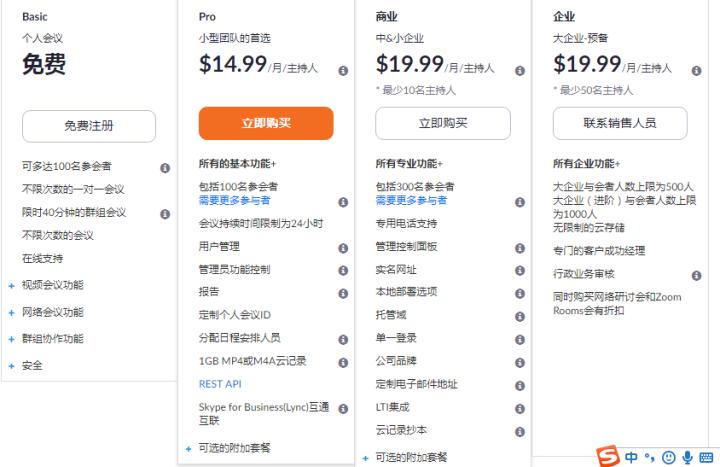The image size is (720, 467).
Task: Click 免费注册 button
Action: (89, 126)
